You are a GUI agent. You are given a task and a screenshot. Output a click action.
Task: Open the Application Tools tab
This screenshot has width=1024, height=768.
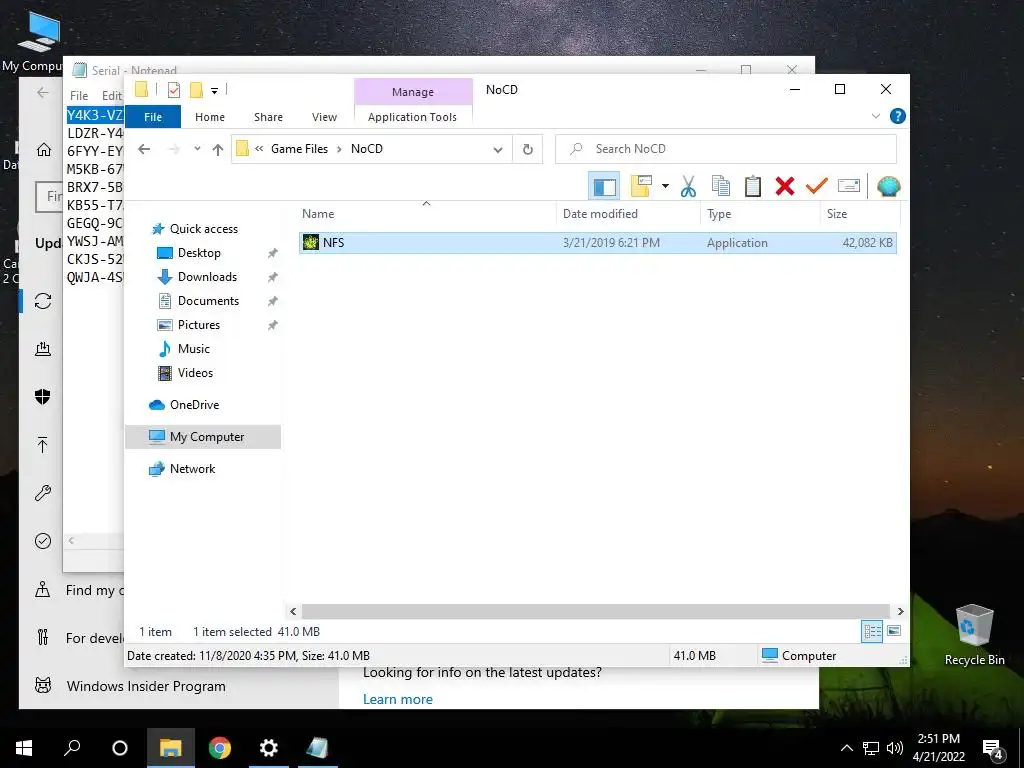(x=412, y=117)
